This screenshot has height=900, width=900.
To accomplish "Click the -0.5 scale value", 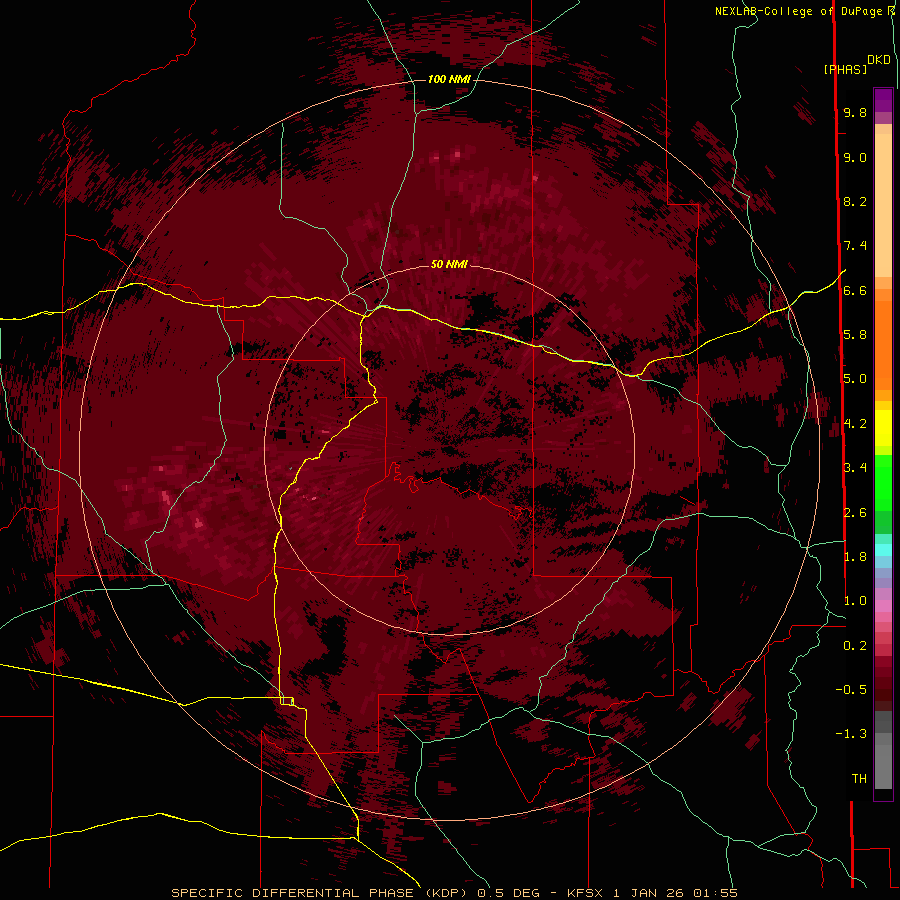I will coord(851,690).
